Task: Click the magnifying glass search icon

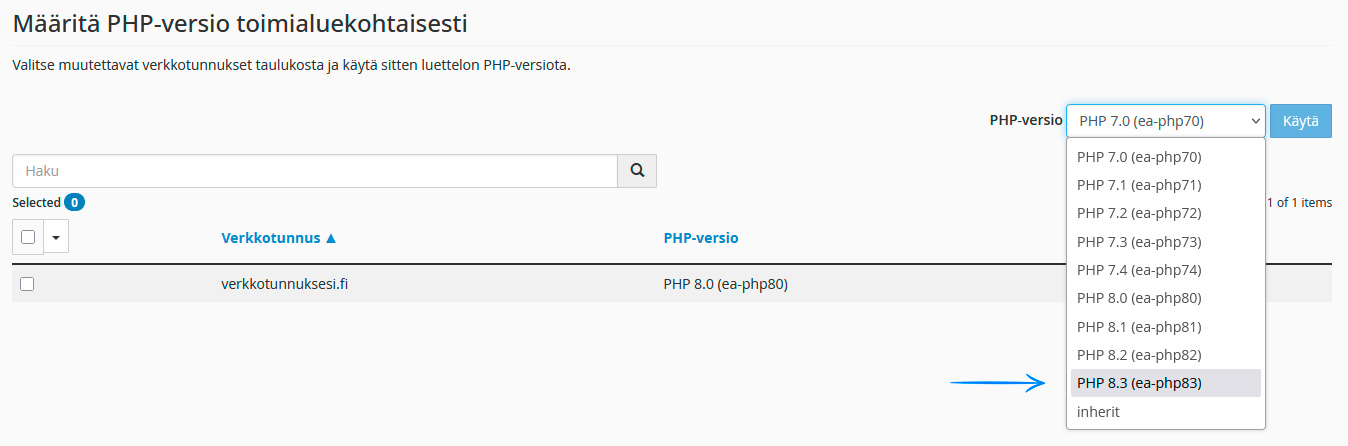Action: point(637,171)
